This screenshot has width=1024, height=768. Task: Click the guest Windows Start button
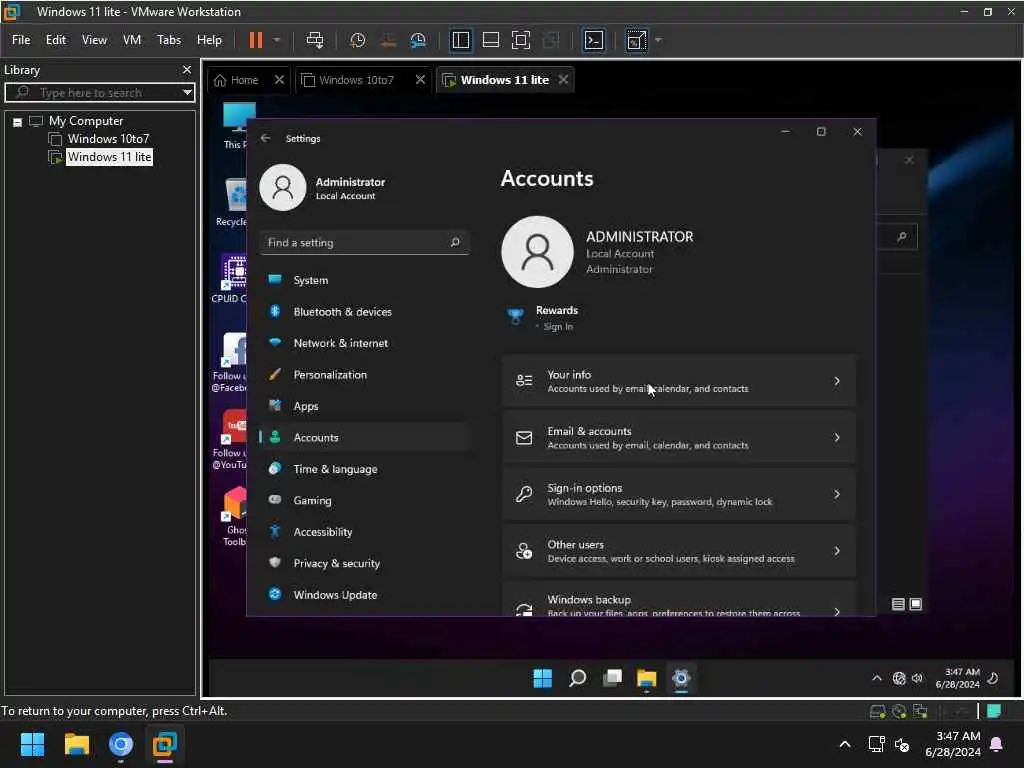543,679
